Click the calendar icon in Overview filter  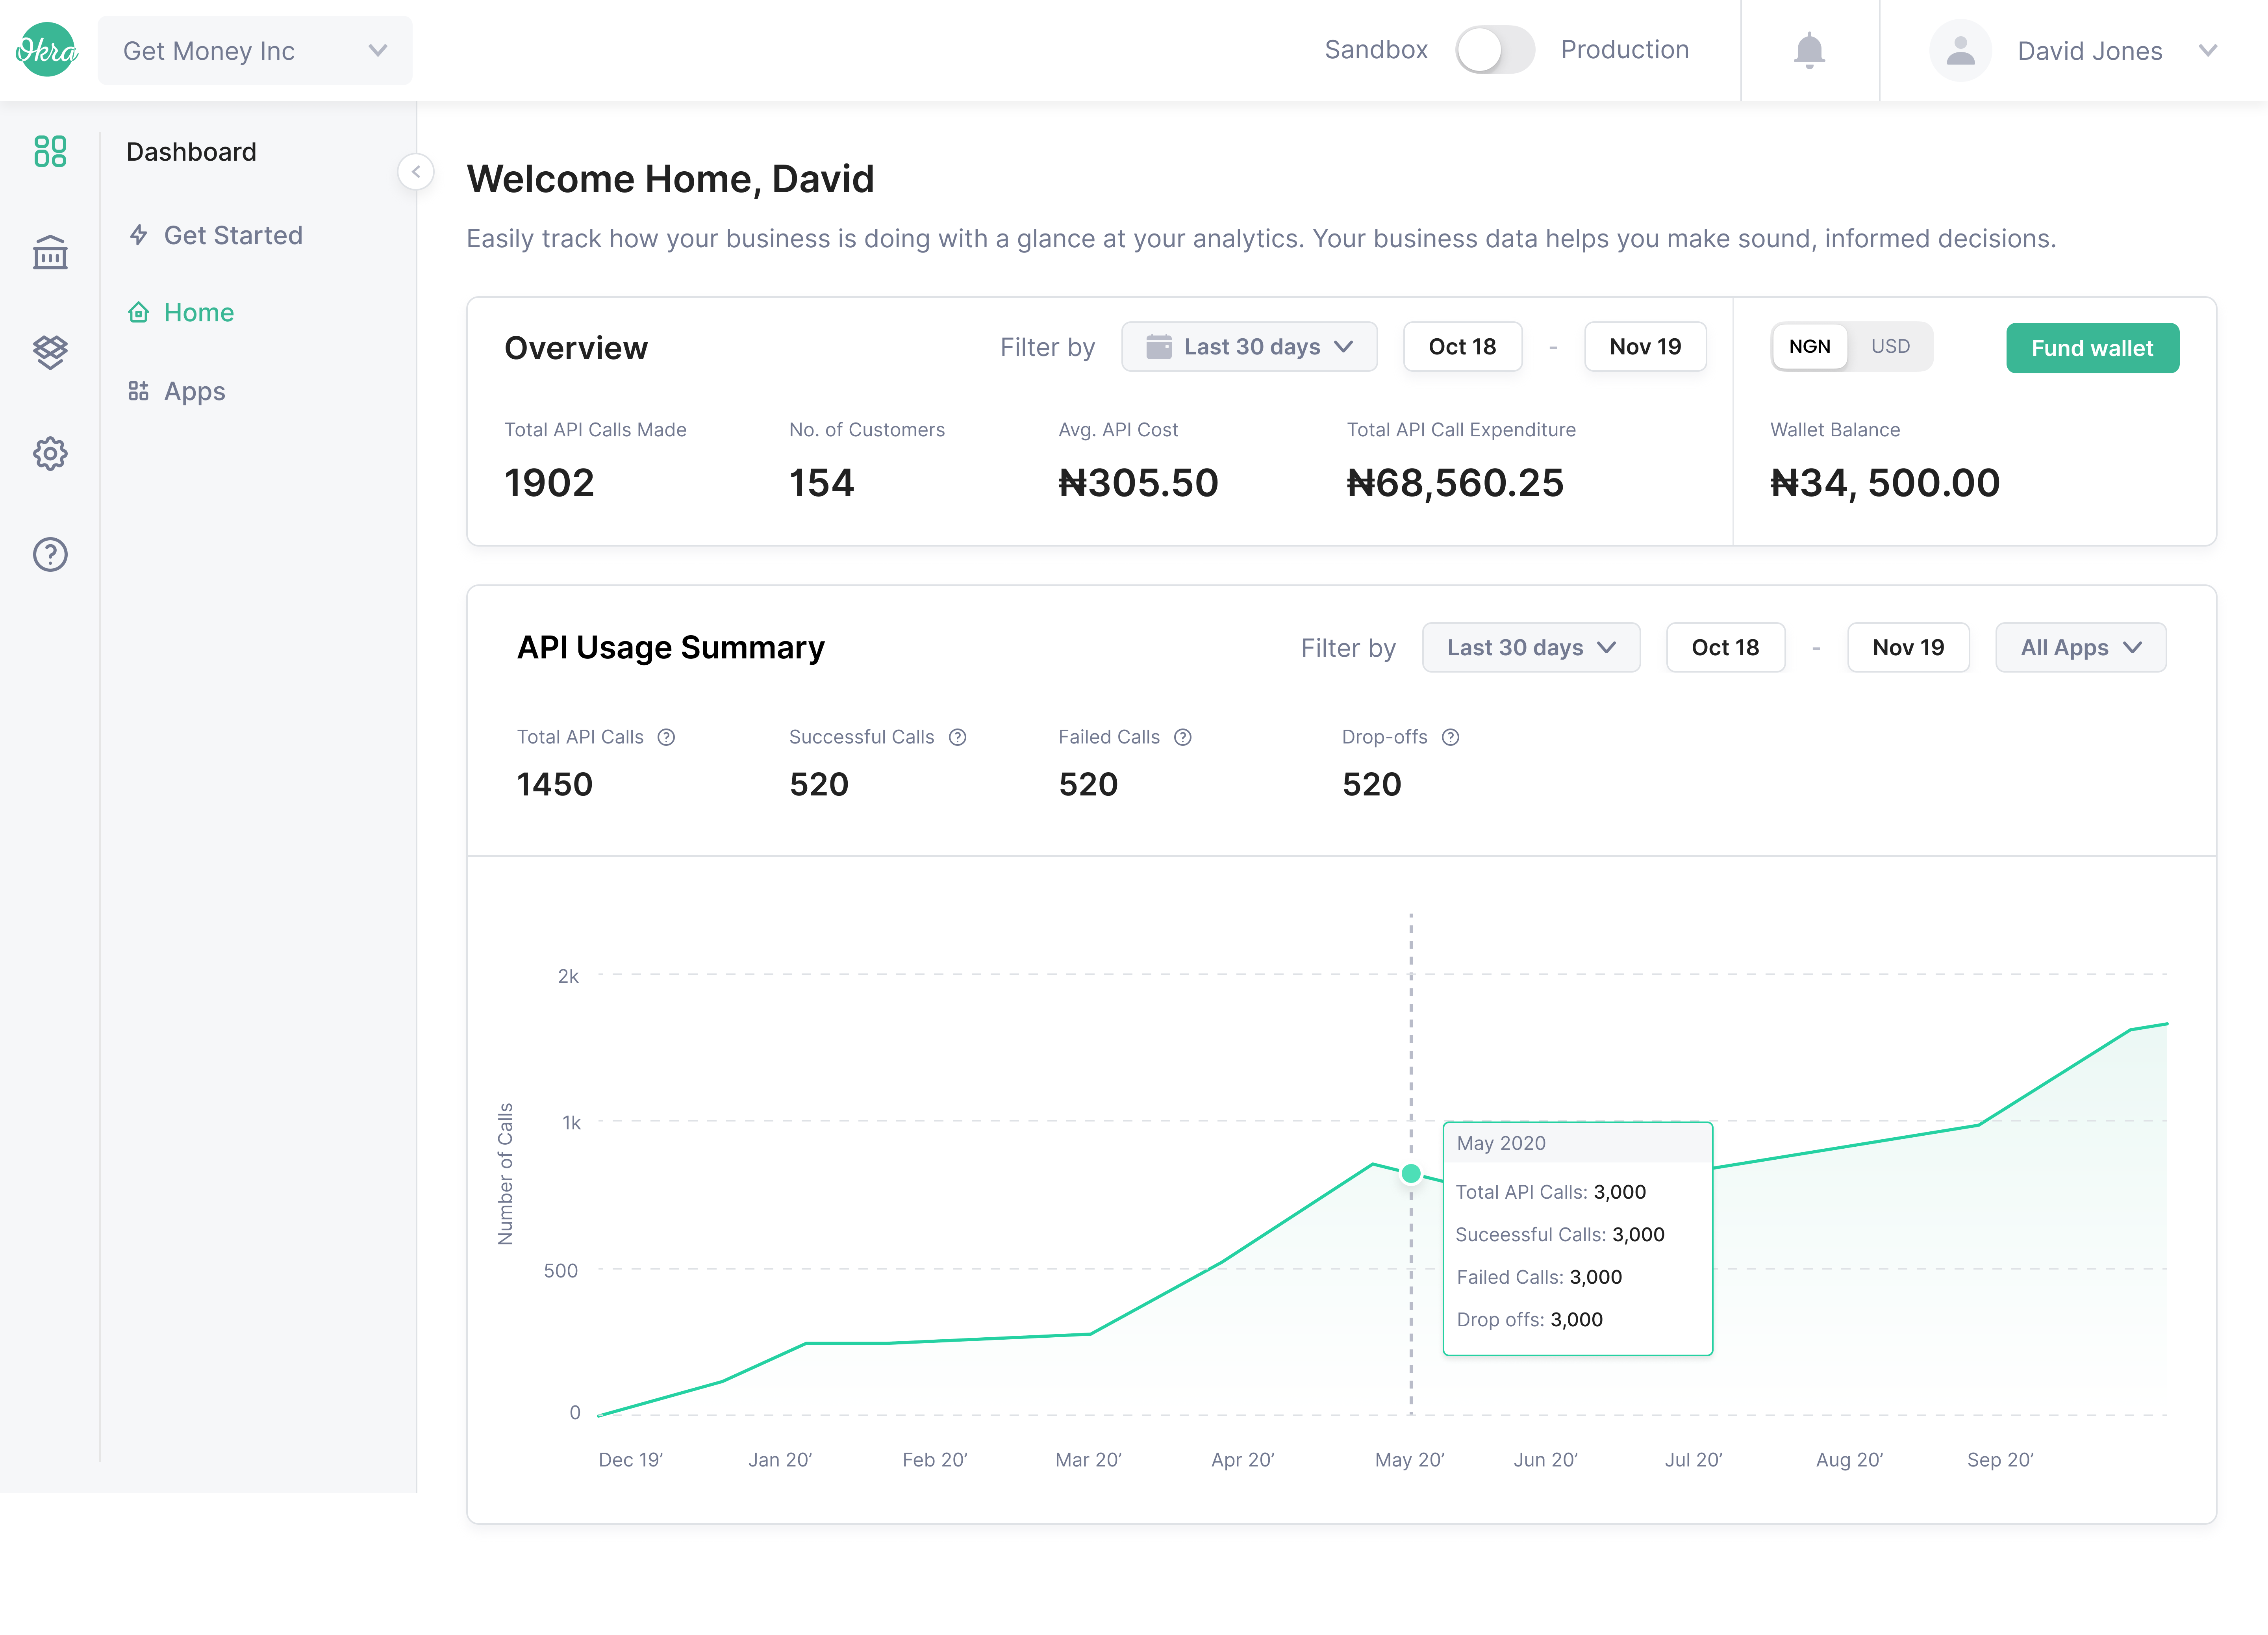click(1158, 346)
